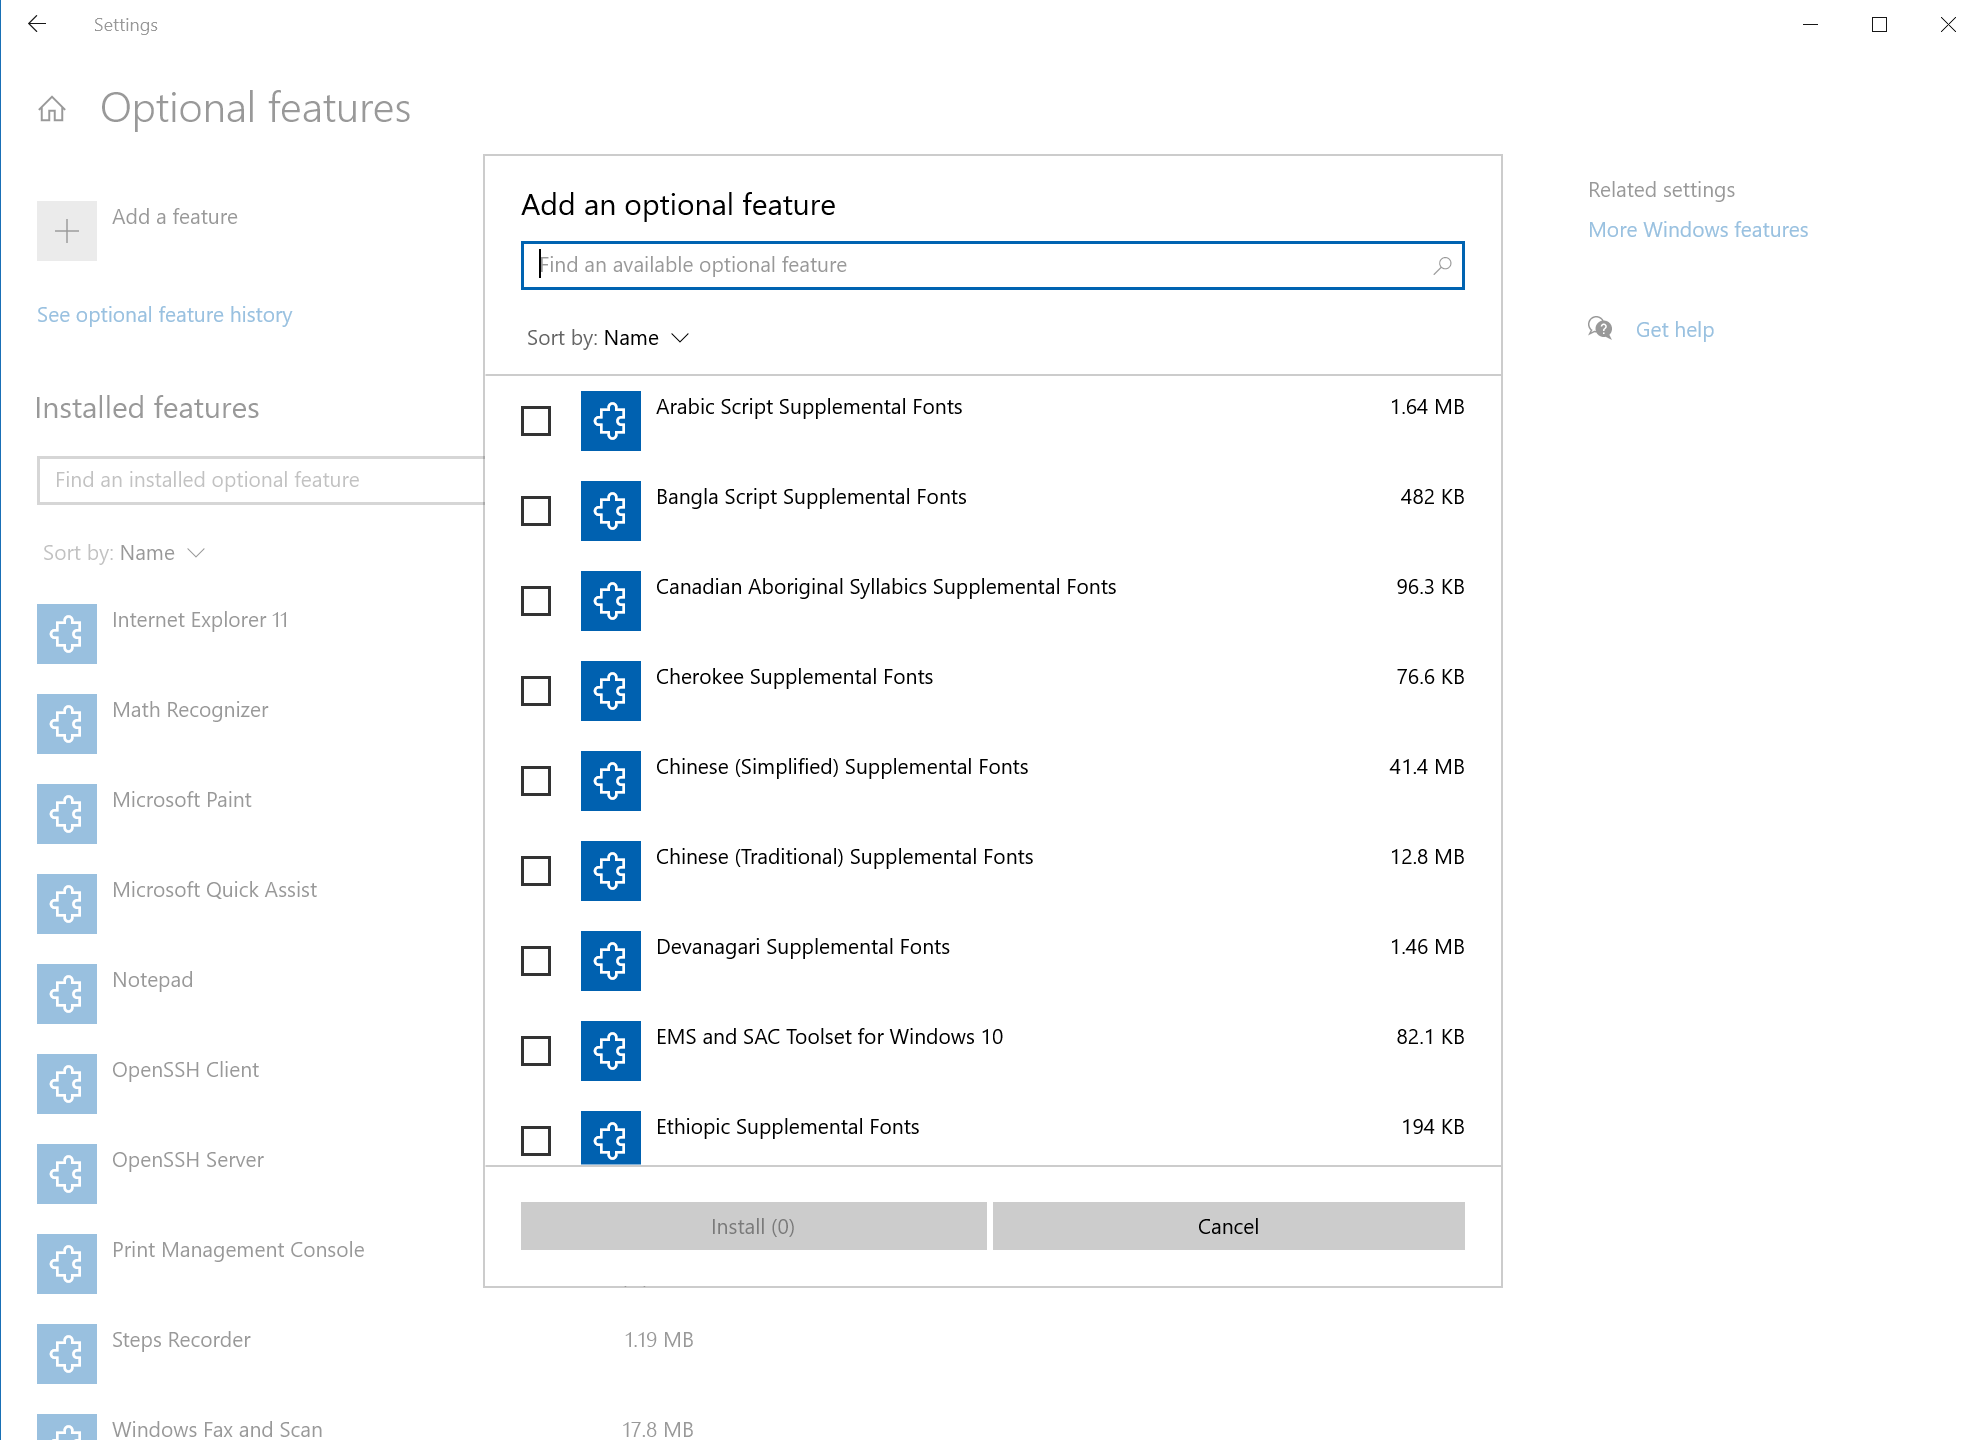Viewport: 1984px width, 1440px height.
Task: Select EMS and SAC Toolset checkbox
Action: [536, 1051]
